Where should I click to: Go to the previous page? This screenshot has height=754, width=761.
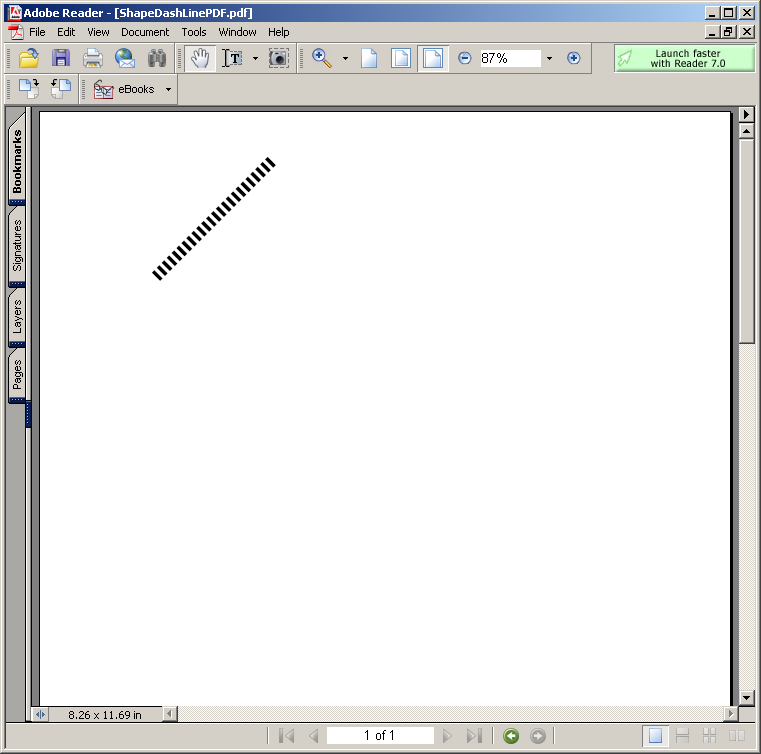[314, 736]
